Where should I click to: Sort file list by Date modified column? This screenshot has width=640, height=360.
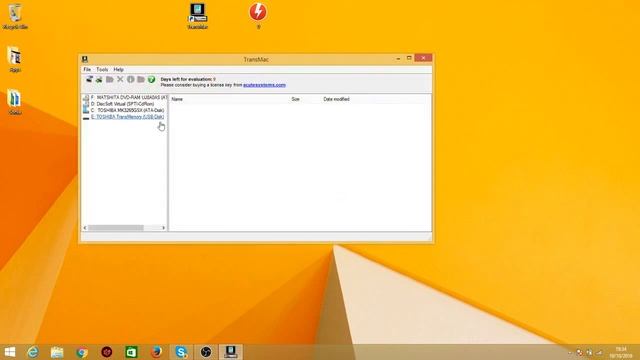pyautogui.click(x=336, y=99)
